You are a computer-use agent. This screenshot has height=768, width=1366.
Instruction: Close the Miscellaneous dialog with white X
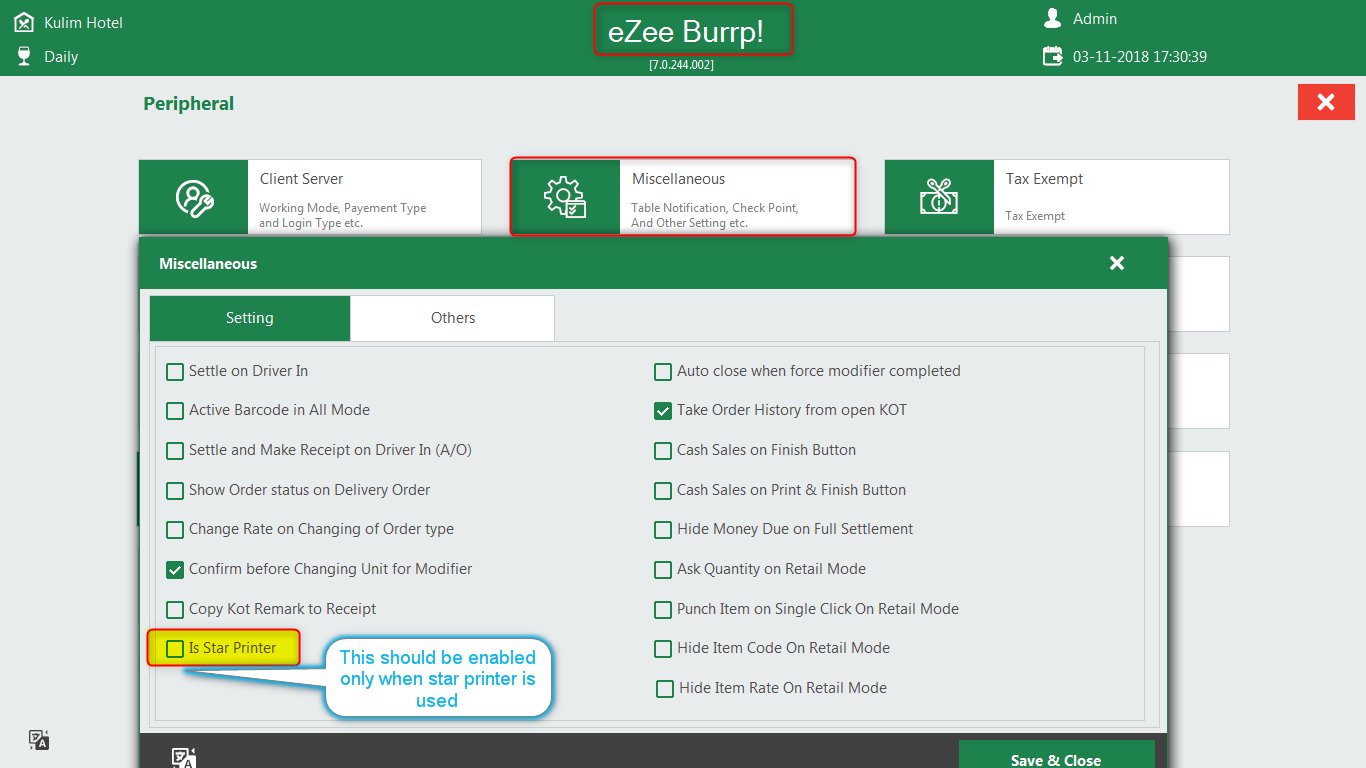pos(1117,263)
